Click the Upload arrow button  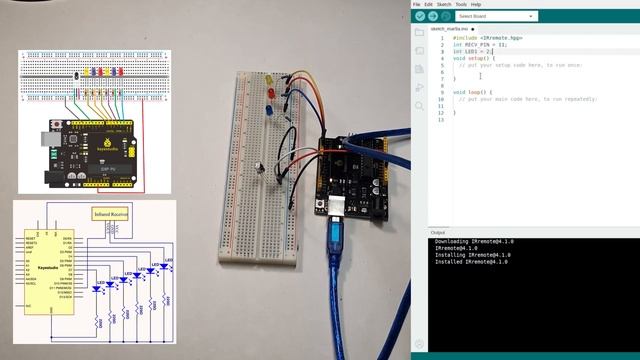pos(433,16)
